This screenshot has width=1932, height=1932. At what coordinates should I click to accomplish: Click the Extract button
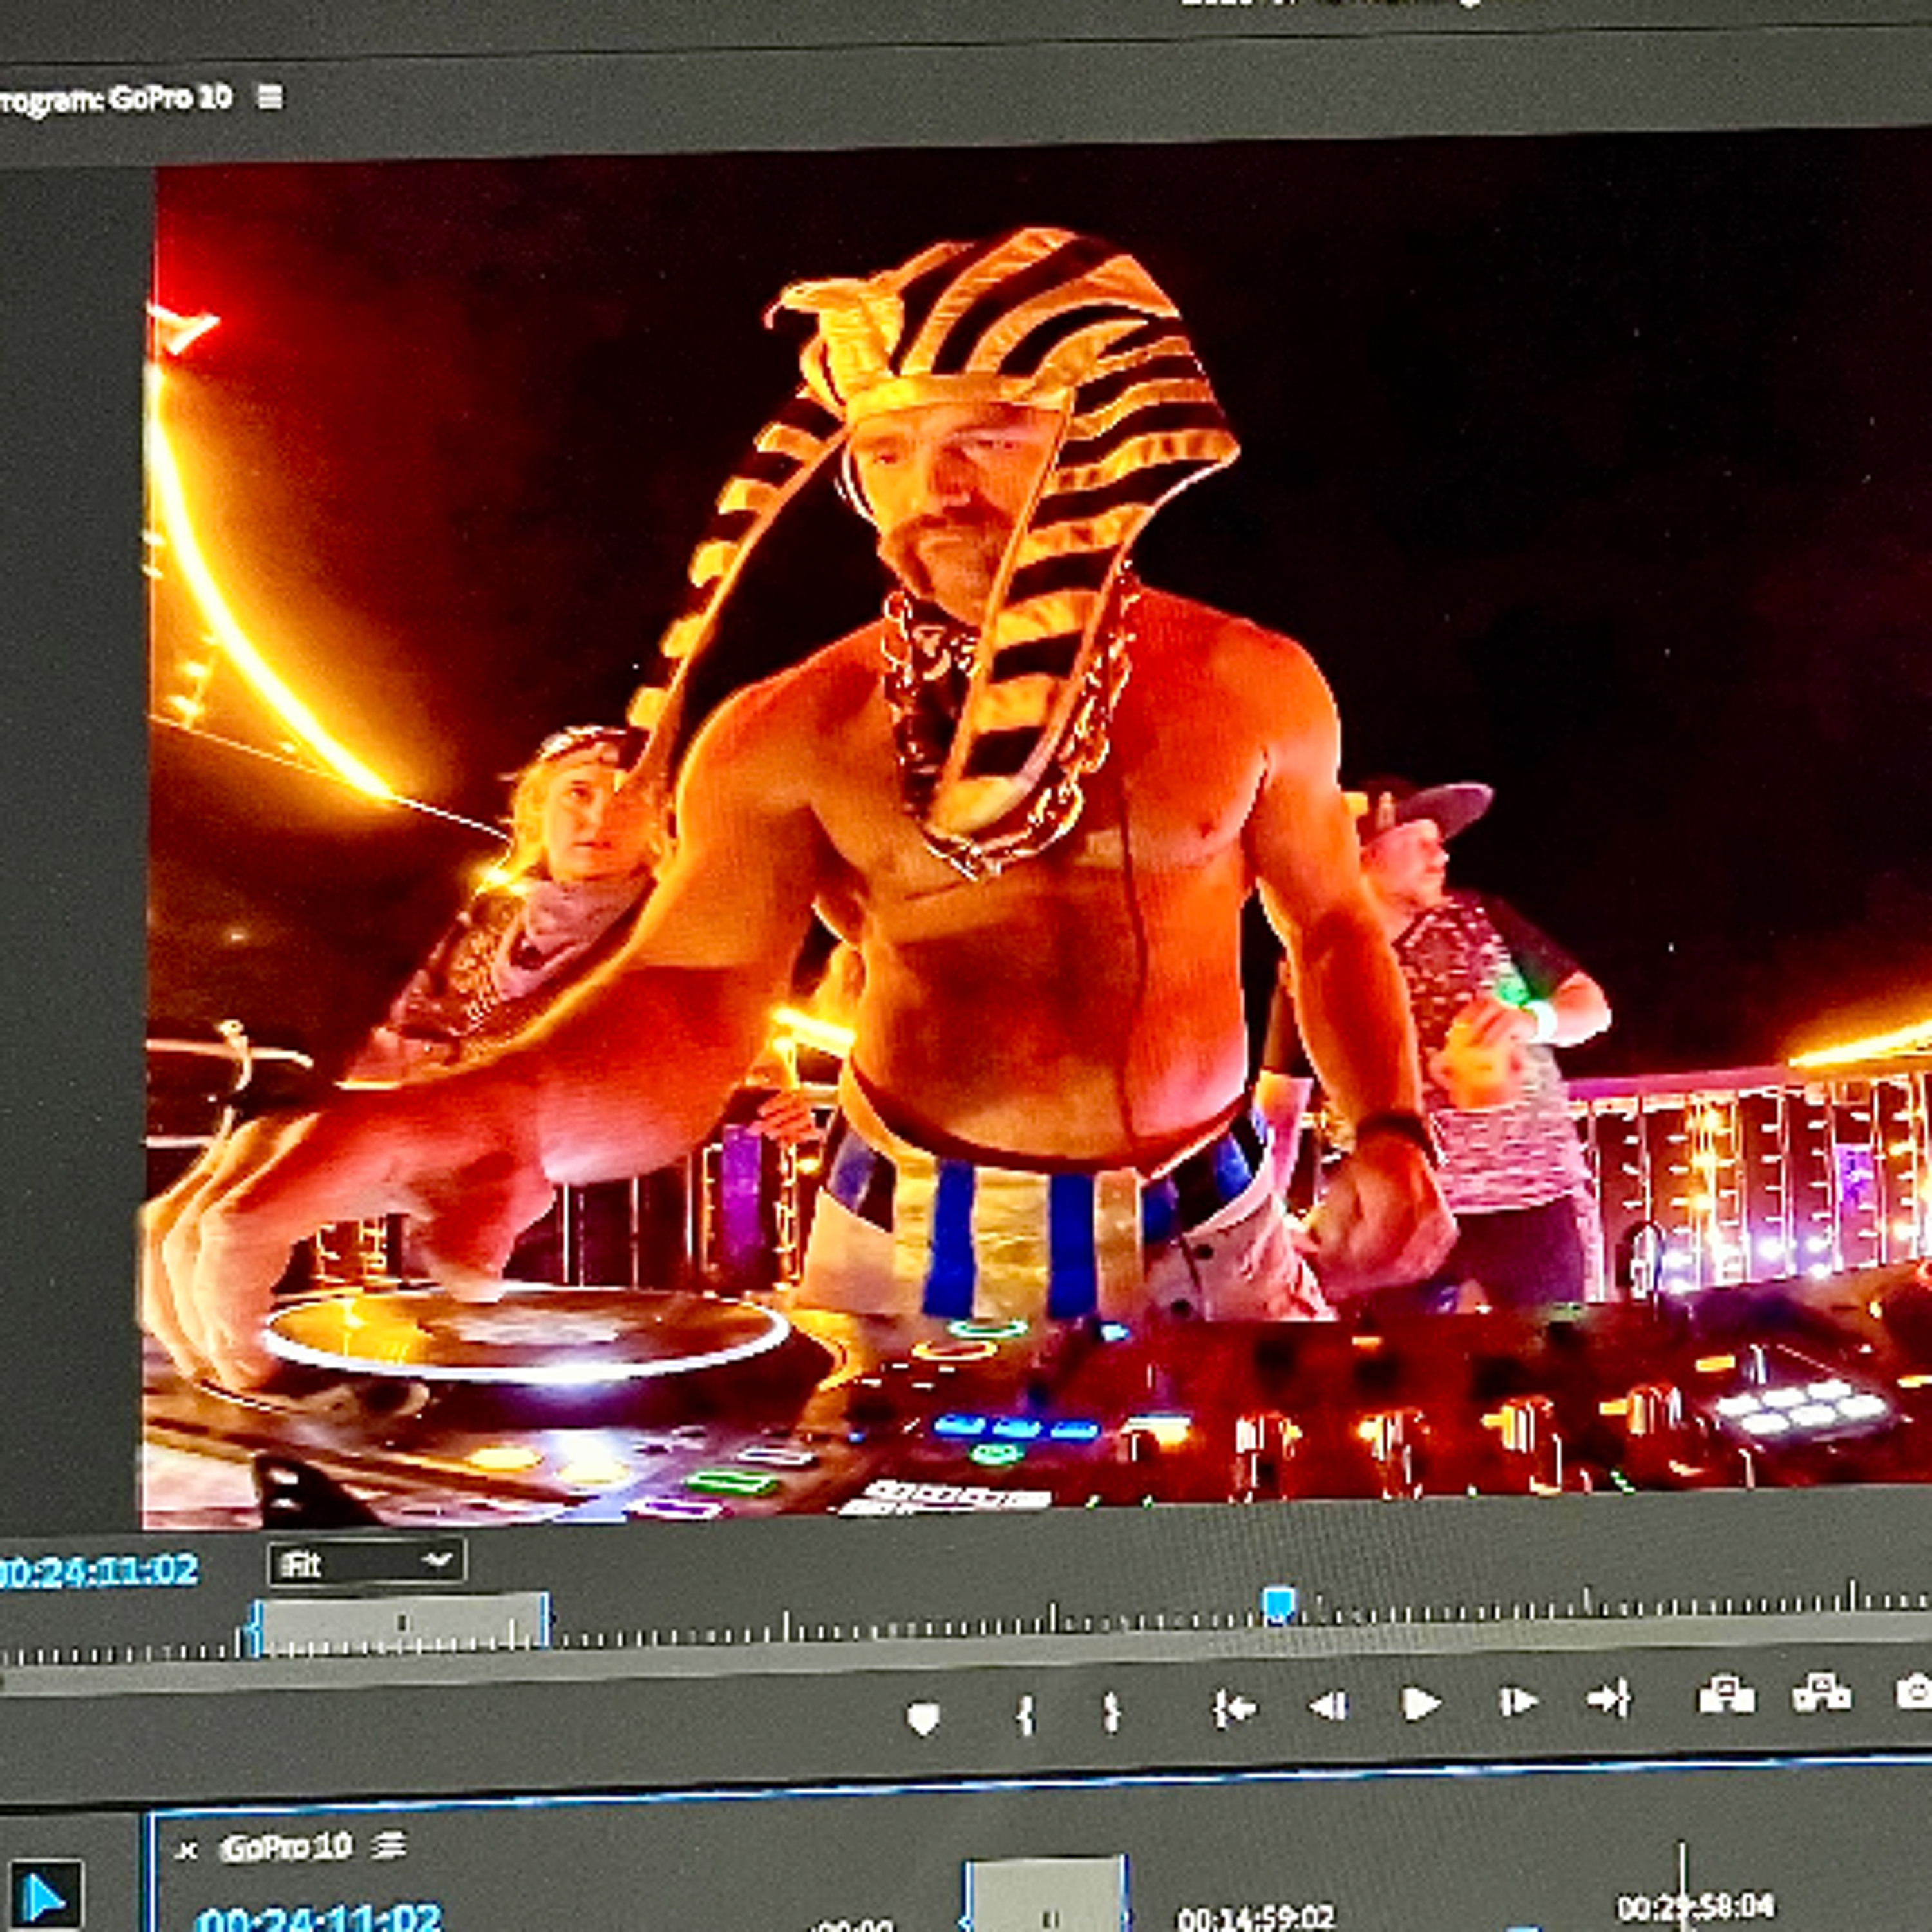click(1821, 1693)
